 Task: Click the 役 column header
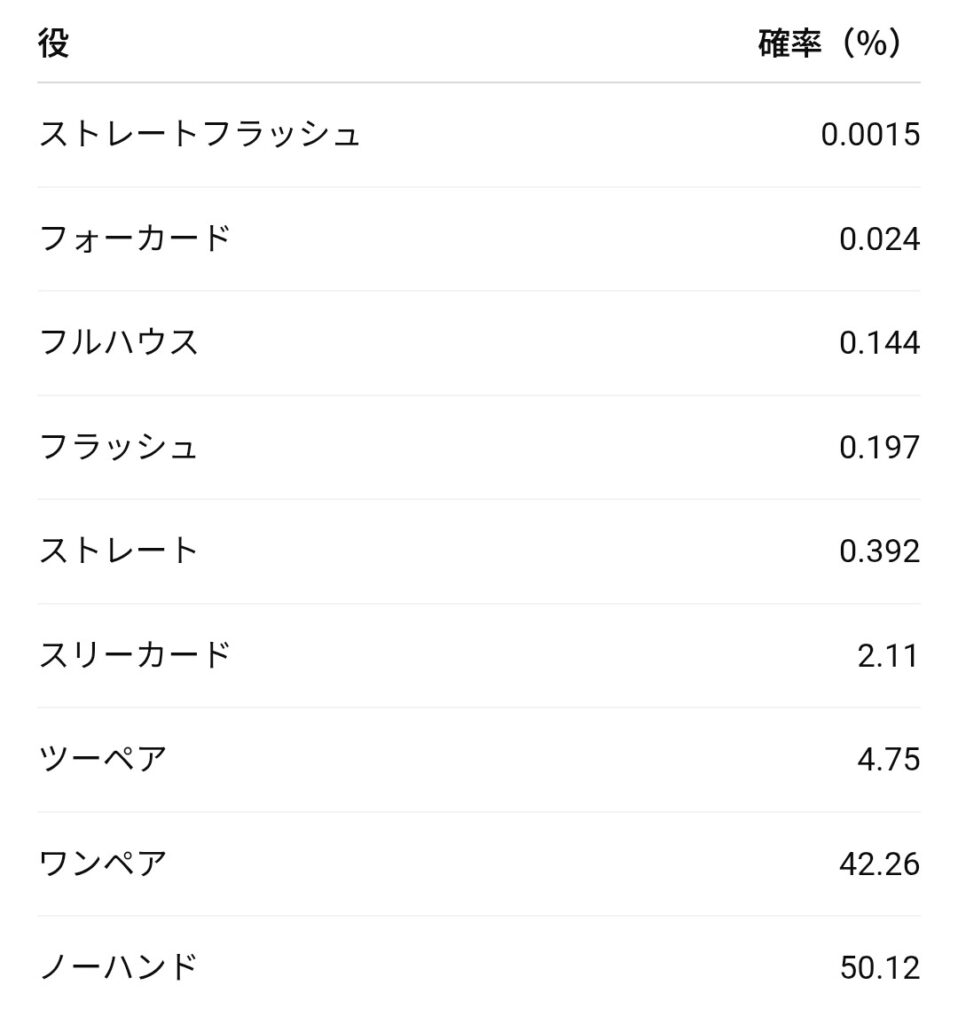[x=54, y=45]
